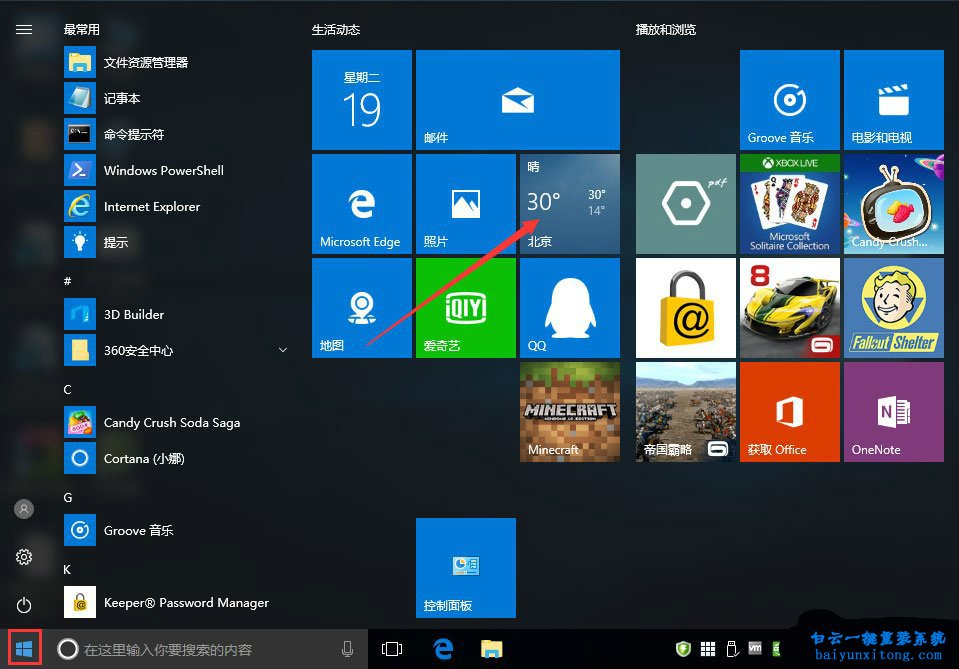Viewport: 959px width, 669px height.
Task: Open the Minecraft tile
Action: 569,411
